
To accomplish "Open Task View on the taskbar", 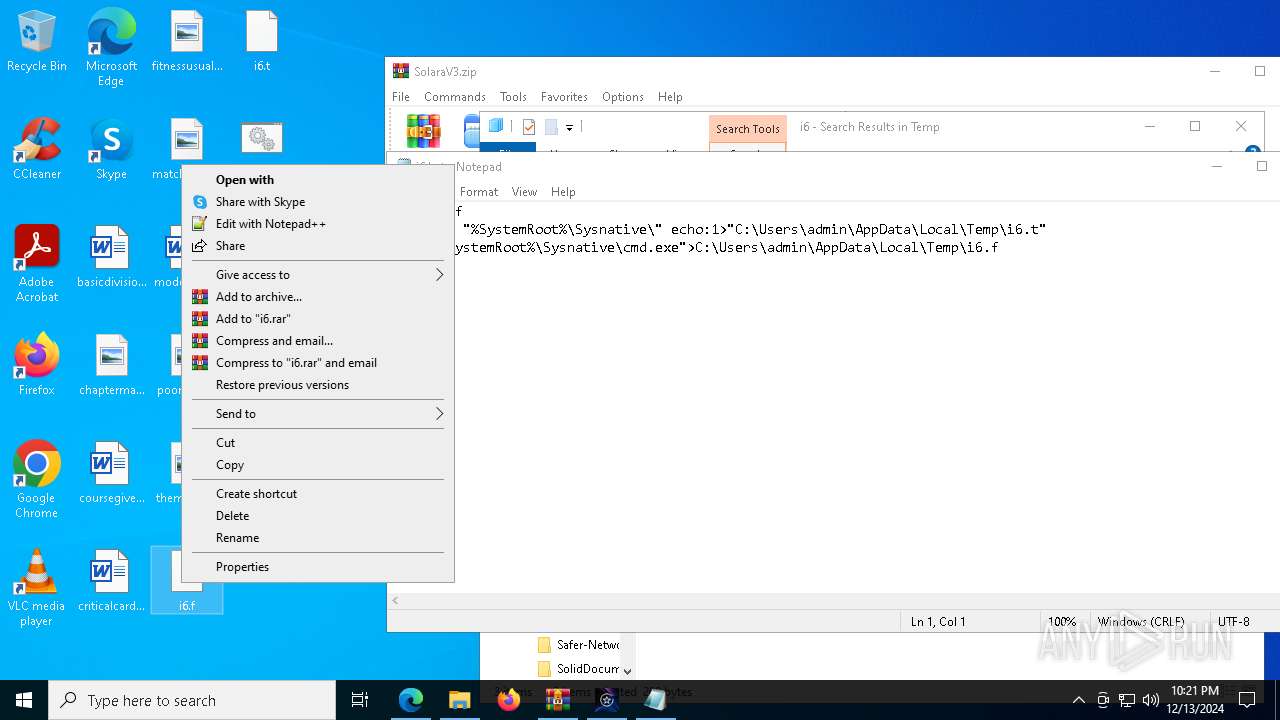I will (361, 700).
